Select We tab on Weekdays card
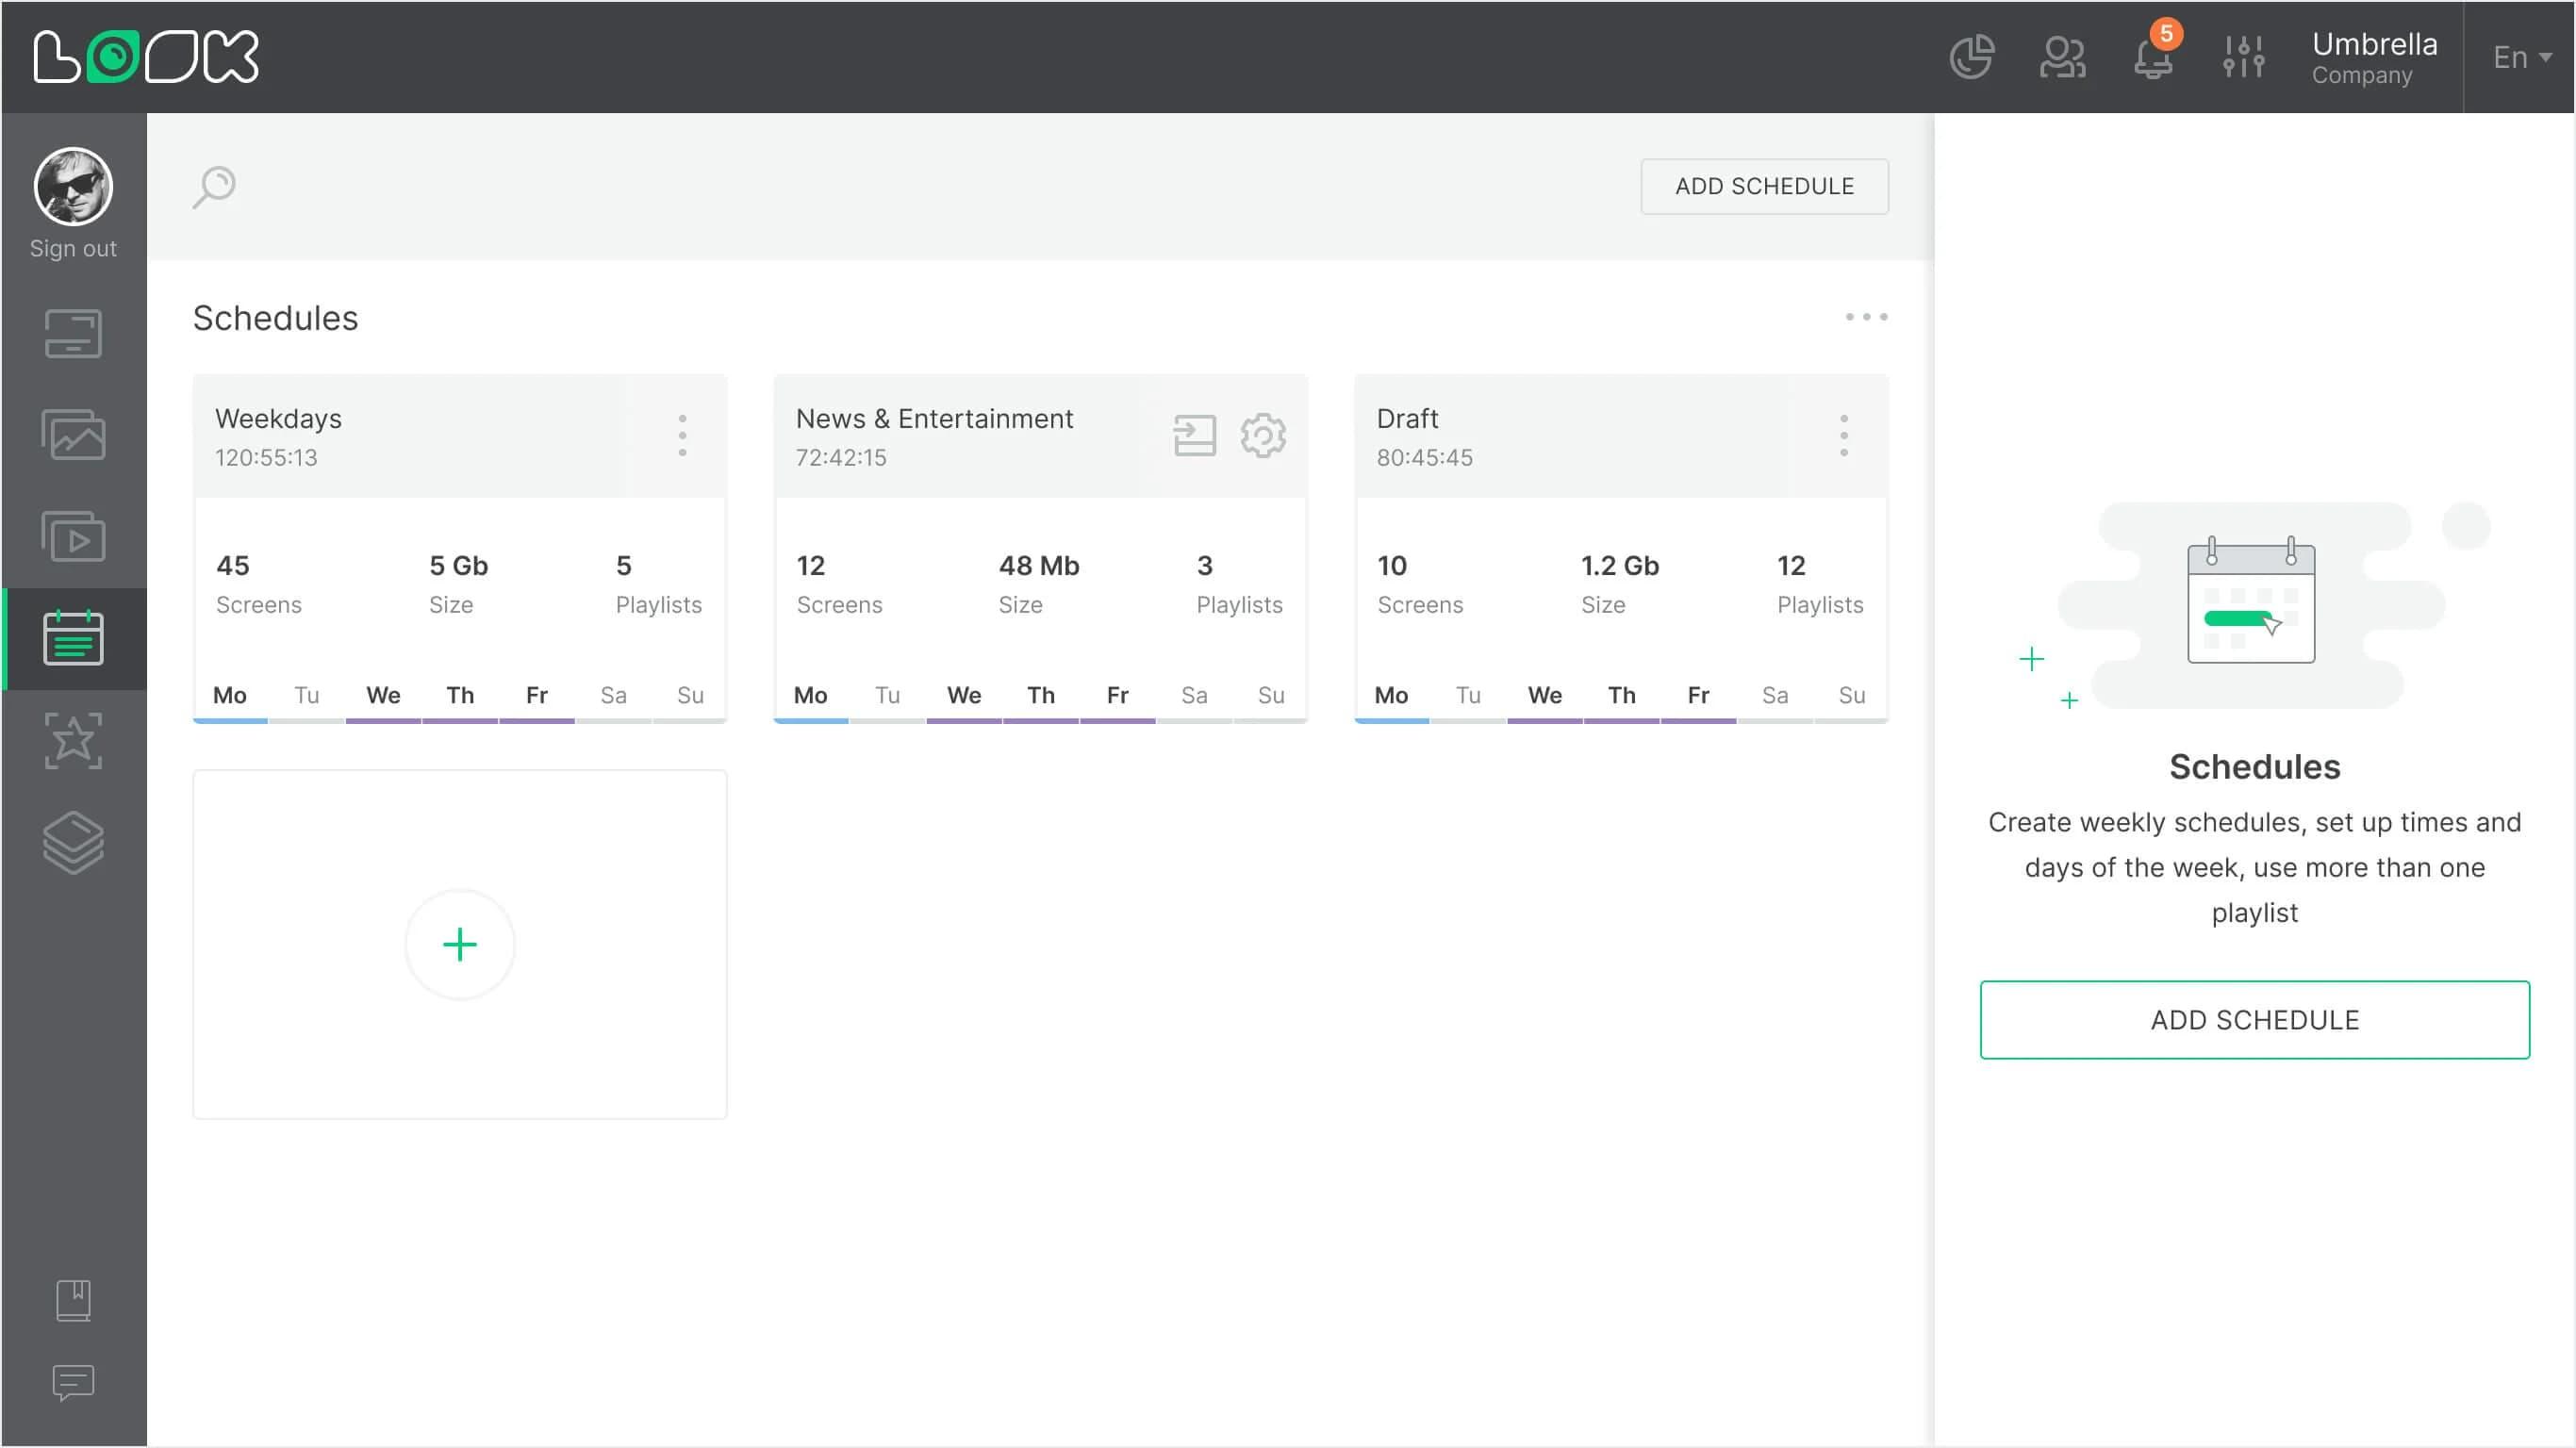The height and width of the screenshot is (1448, 2576). click(x=383, y=696)
